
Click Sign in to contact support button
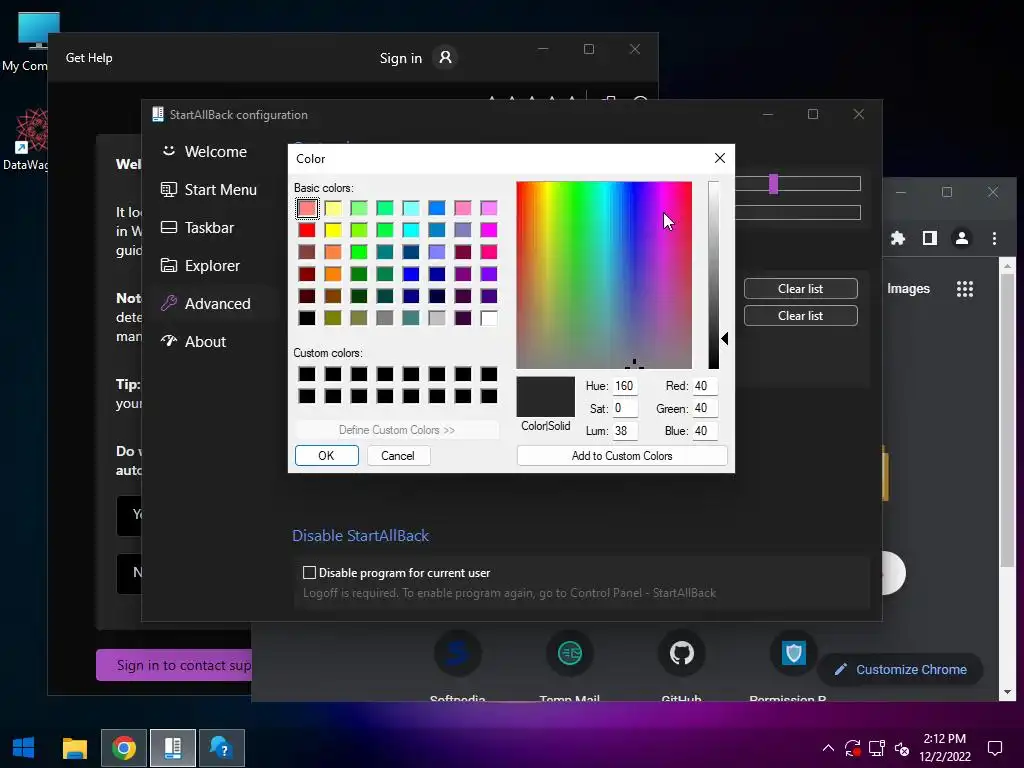(x=174, y=665)
